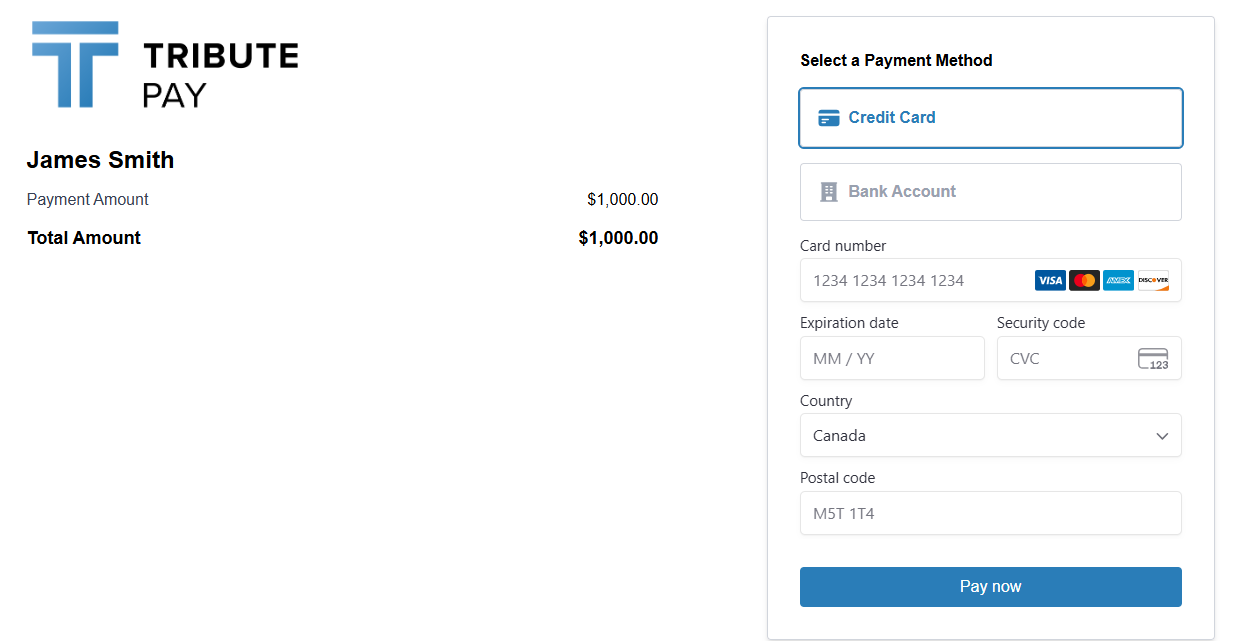Open the Country dropdown

coord(980,436)
